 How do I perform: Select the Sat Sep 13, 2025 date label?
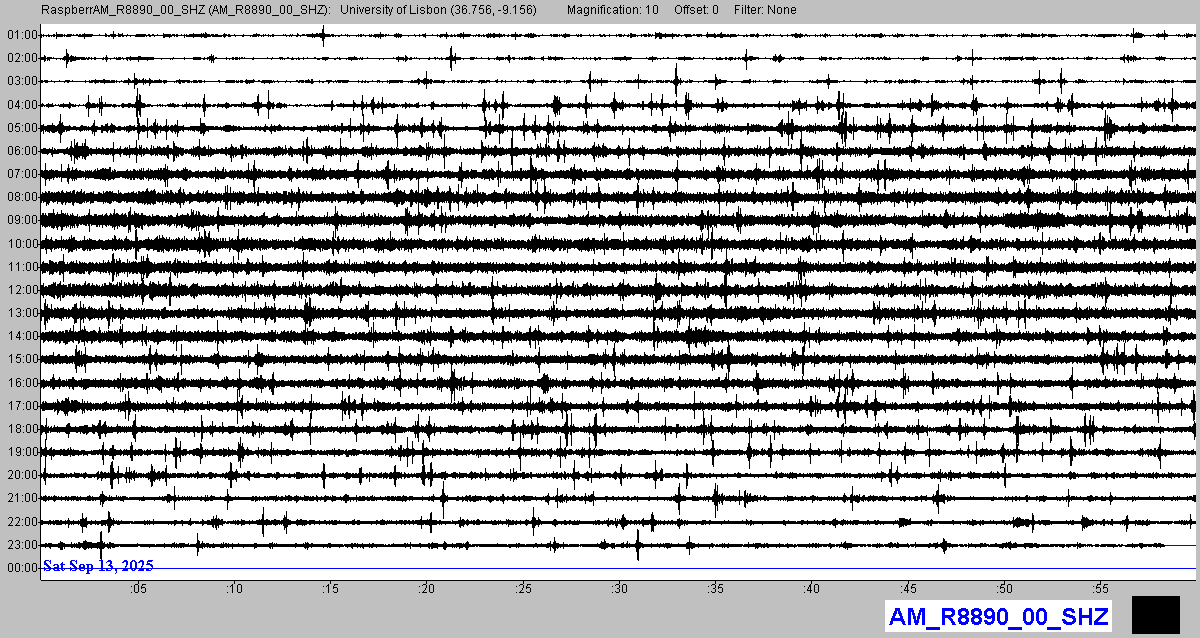click(98, 566)
